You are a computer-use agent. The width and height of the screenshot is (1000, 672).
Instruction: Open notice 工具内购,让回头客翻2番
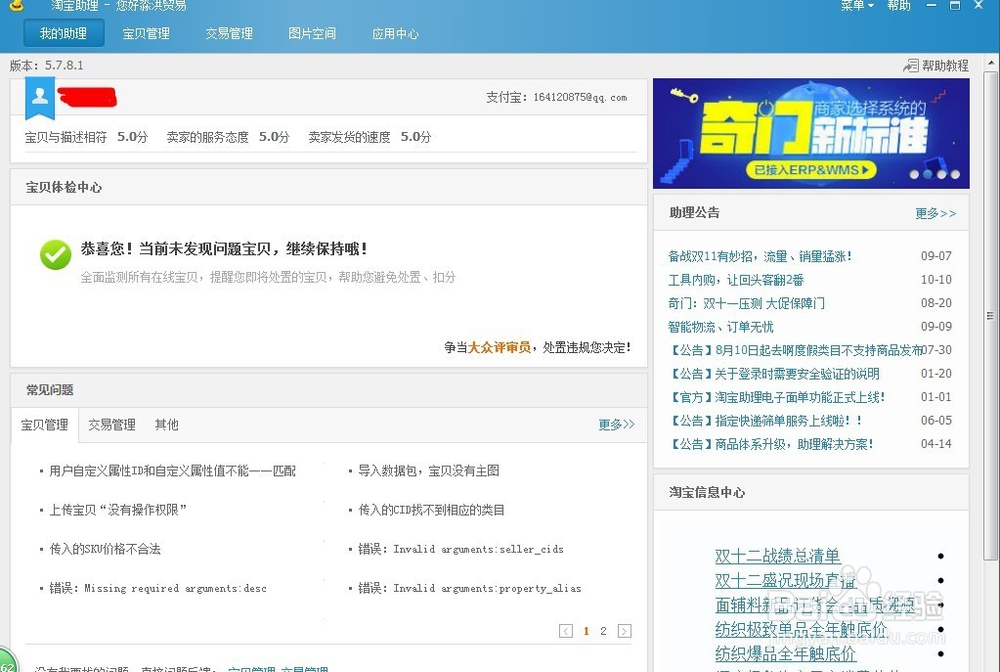[736, 280]
